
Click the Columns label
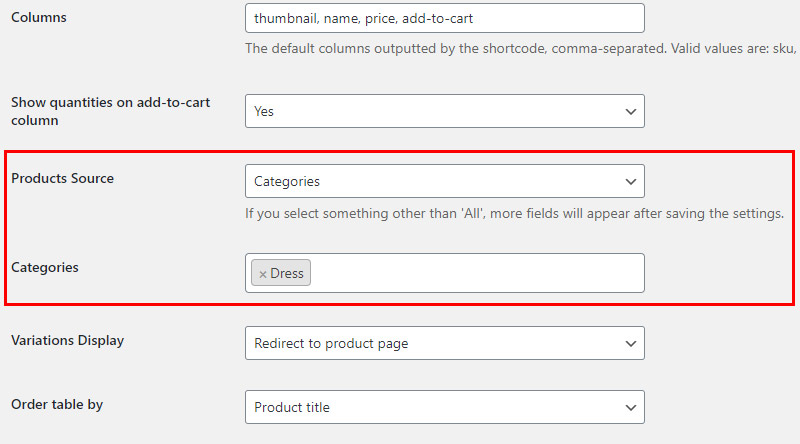(x=39, y=17)
